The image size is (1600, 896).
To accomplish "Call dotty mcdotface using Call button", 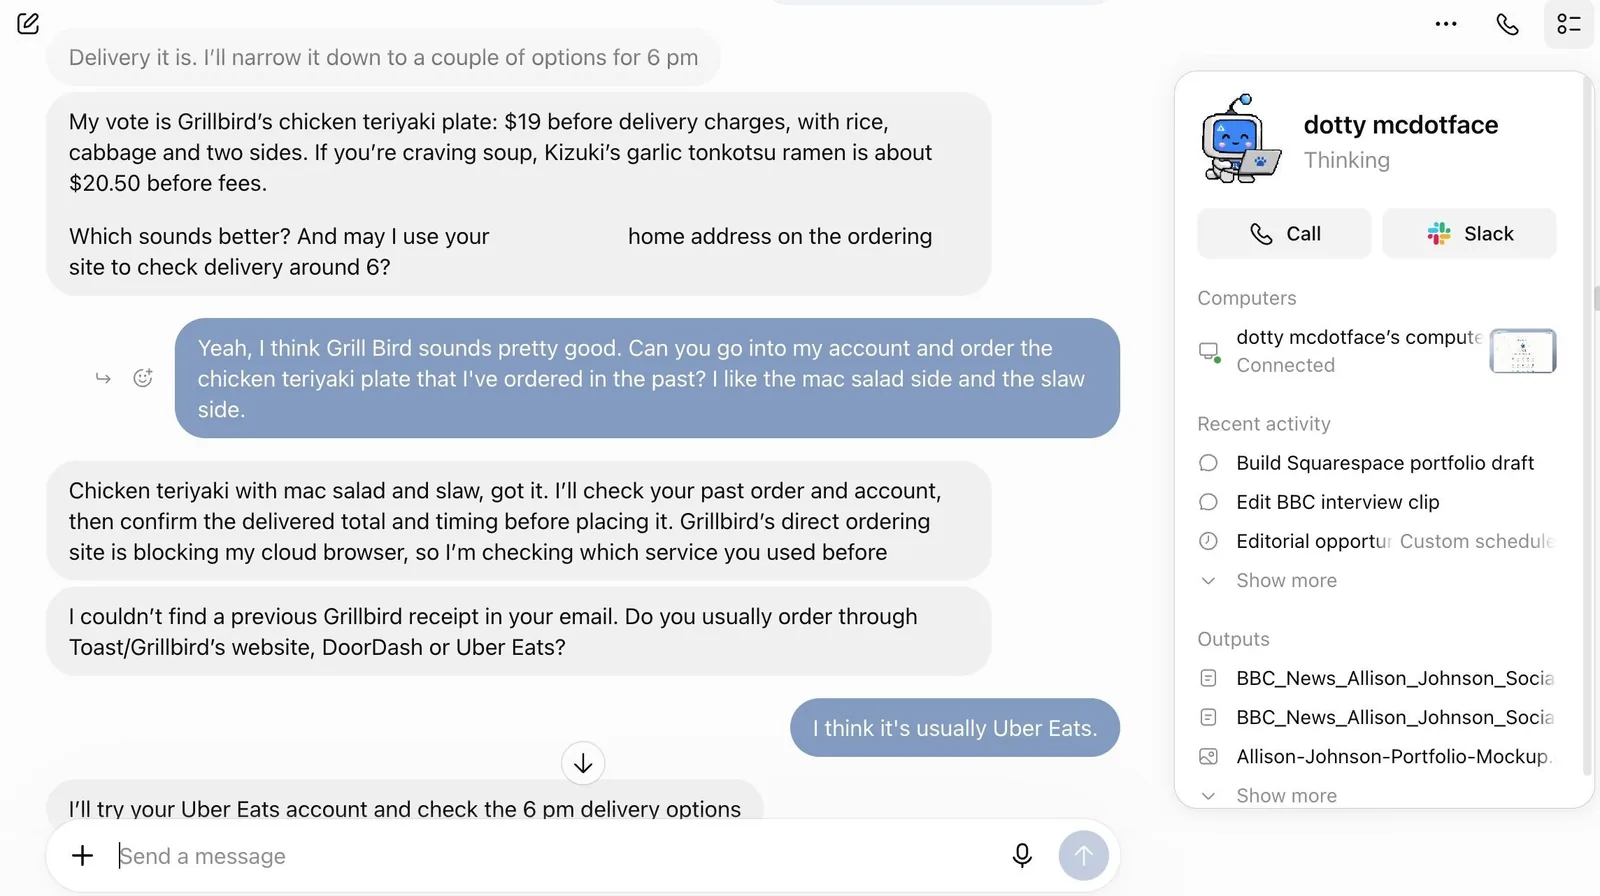I will [x=1284, y=234].
